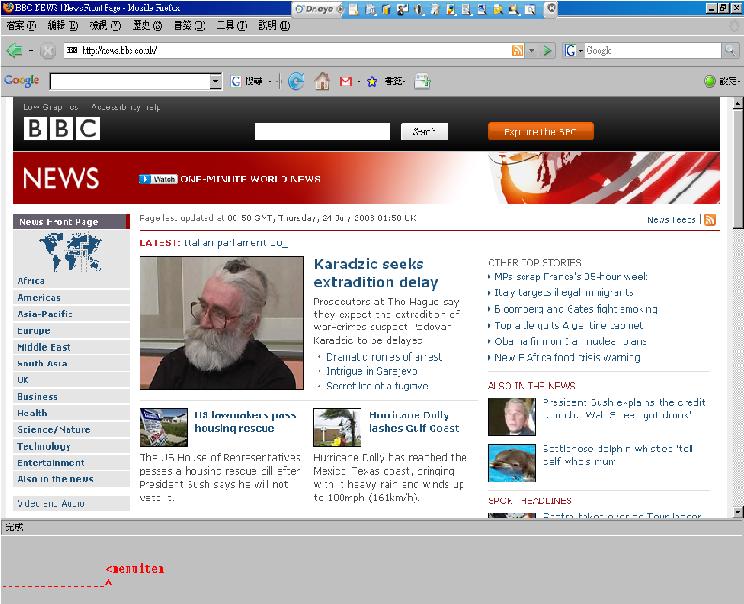The width and height of the screenshot is (744, 604).
Task: Click the BBC search input field
Action: point(322,132)
